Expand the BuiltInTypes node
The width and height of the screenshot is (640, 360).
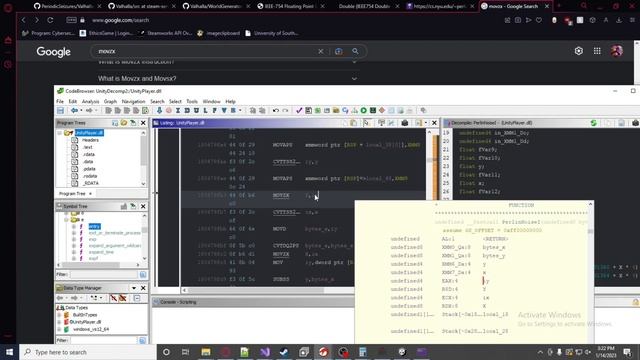pos(60,315)
